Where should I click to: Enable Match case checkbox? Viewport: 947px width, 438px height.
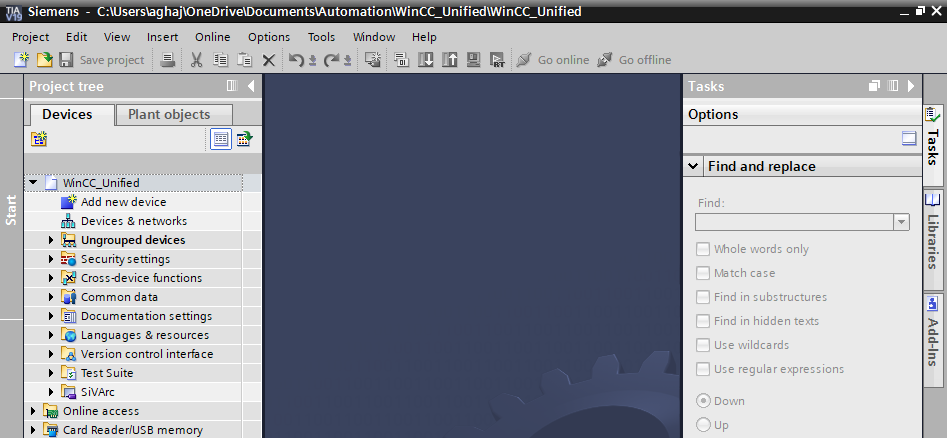[702, 273]
